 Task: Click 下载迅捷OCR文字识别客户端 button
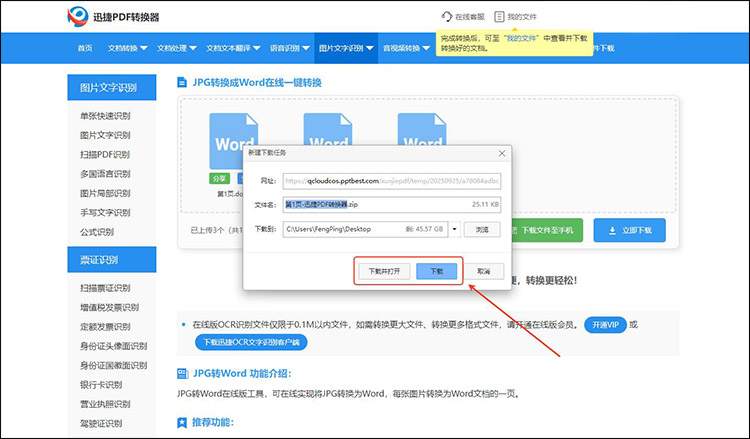[251, 342]
